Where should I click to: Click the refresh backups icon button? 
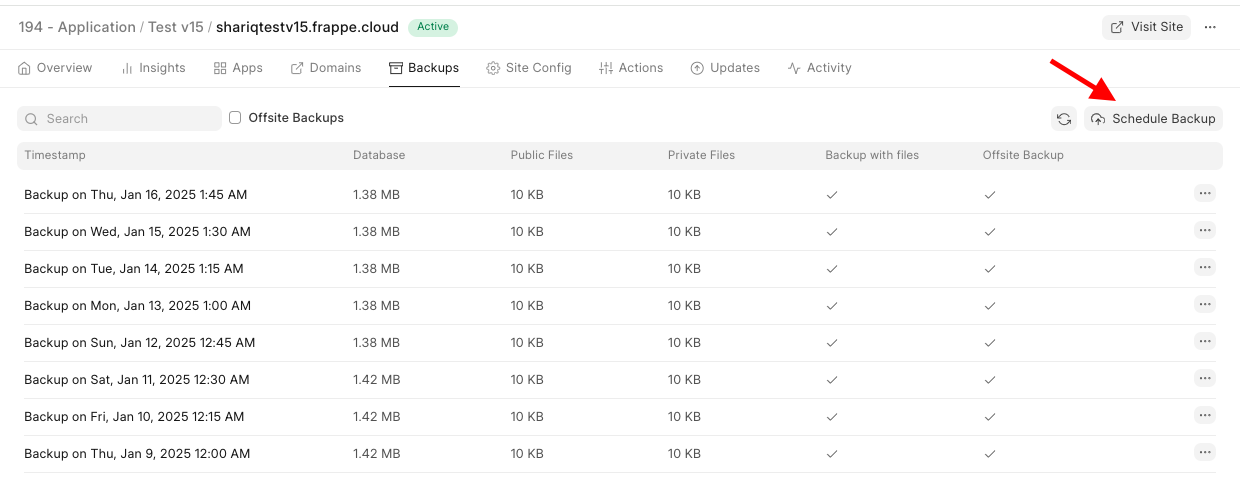pyautogui.click(x=1064, y=119)
